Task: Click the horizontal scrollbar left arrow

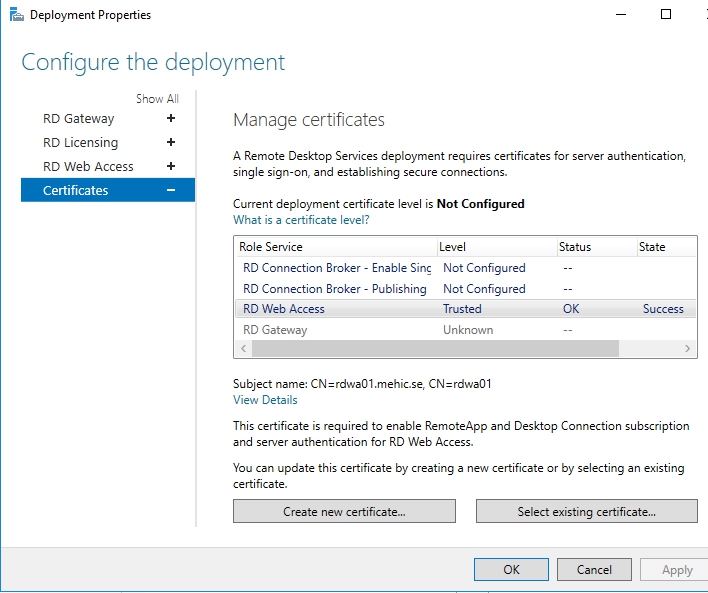Action: click(242, 349)
